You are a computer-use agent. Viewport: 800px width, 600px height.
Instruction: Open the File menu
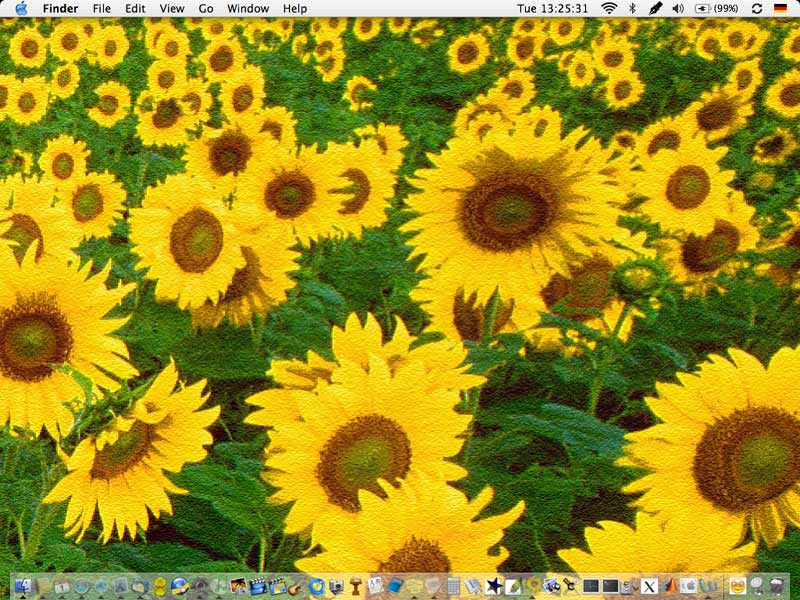coord(102,8)
